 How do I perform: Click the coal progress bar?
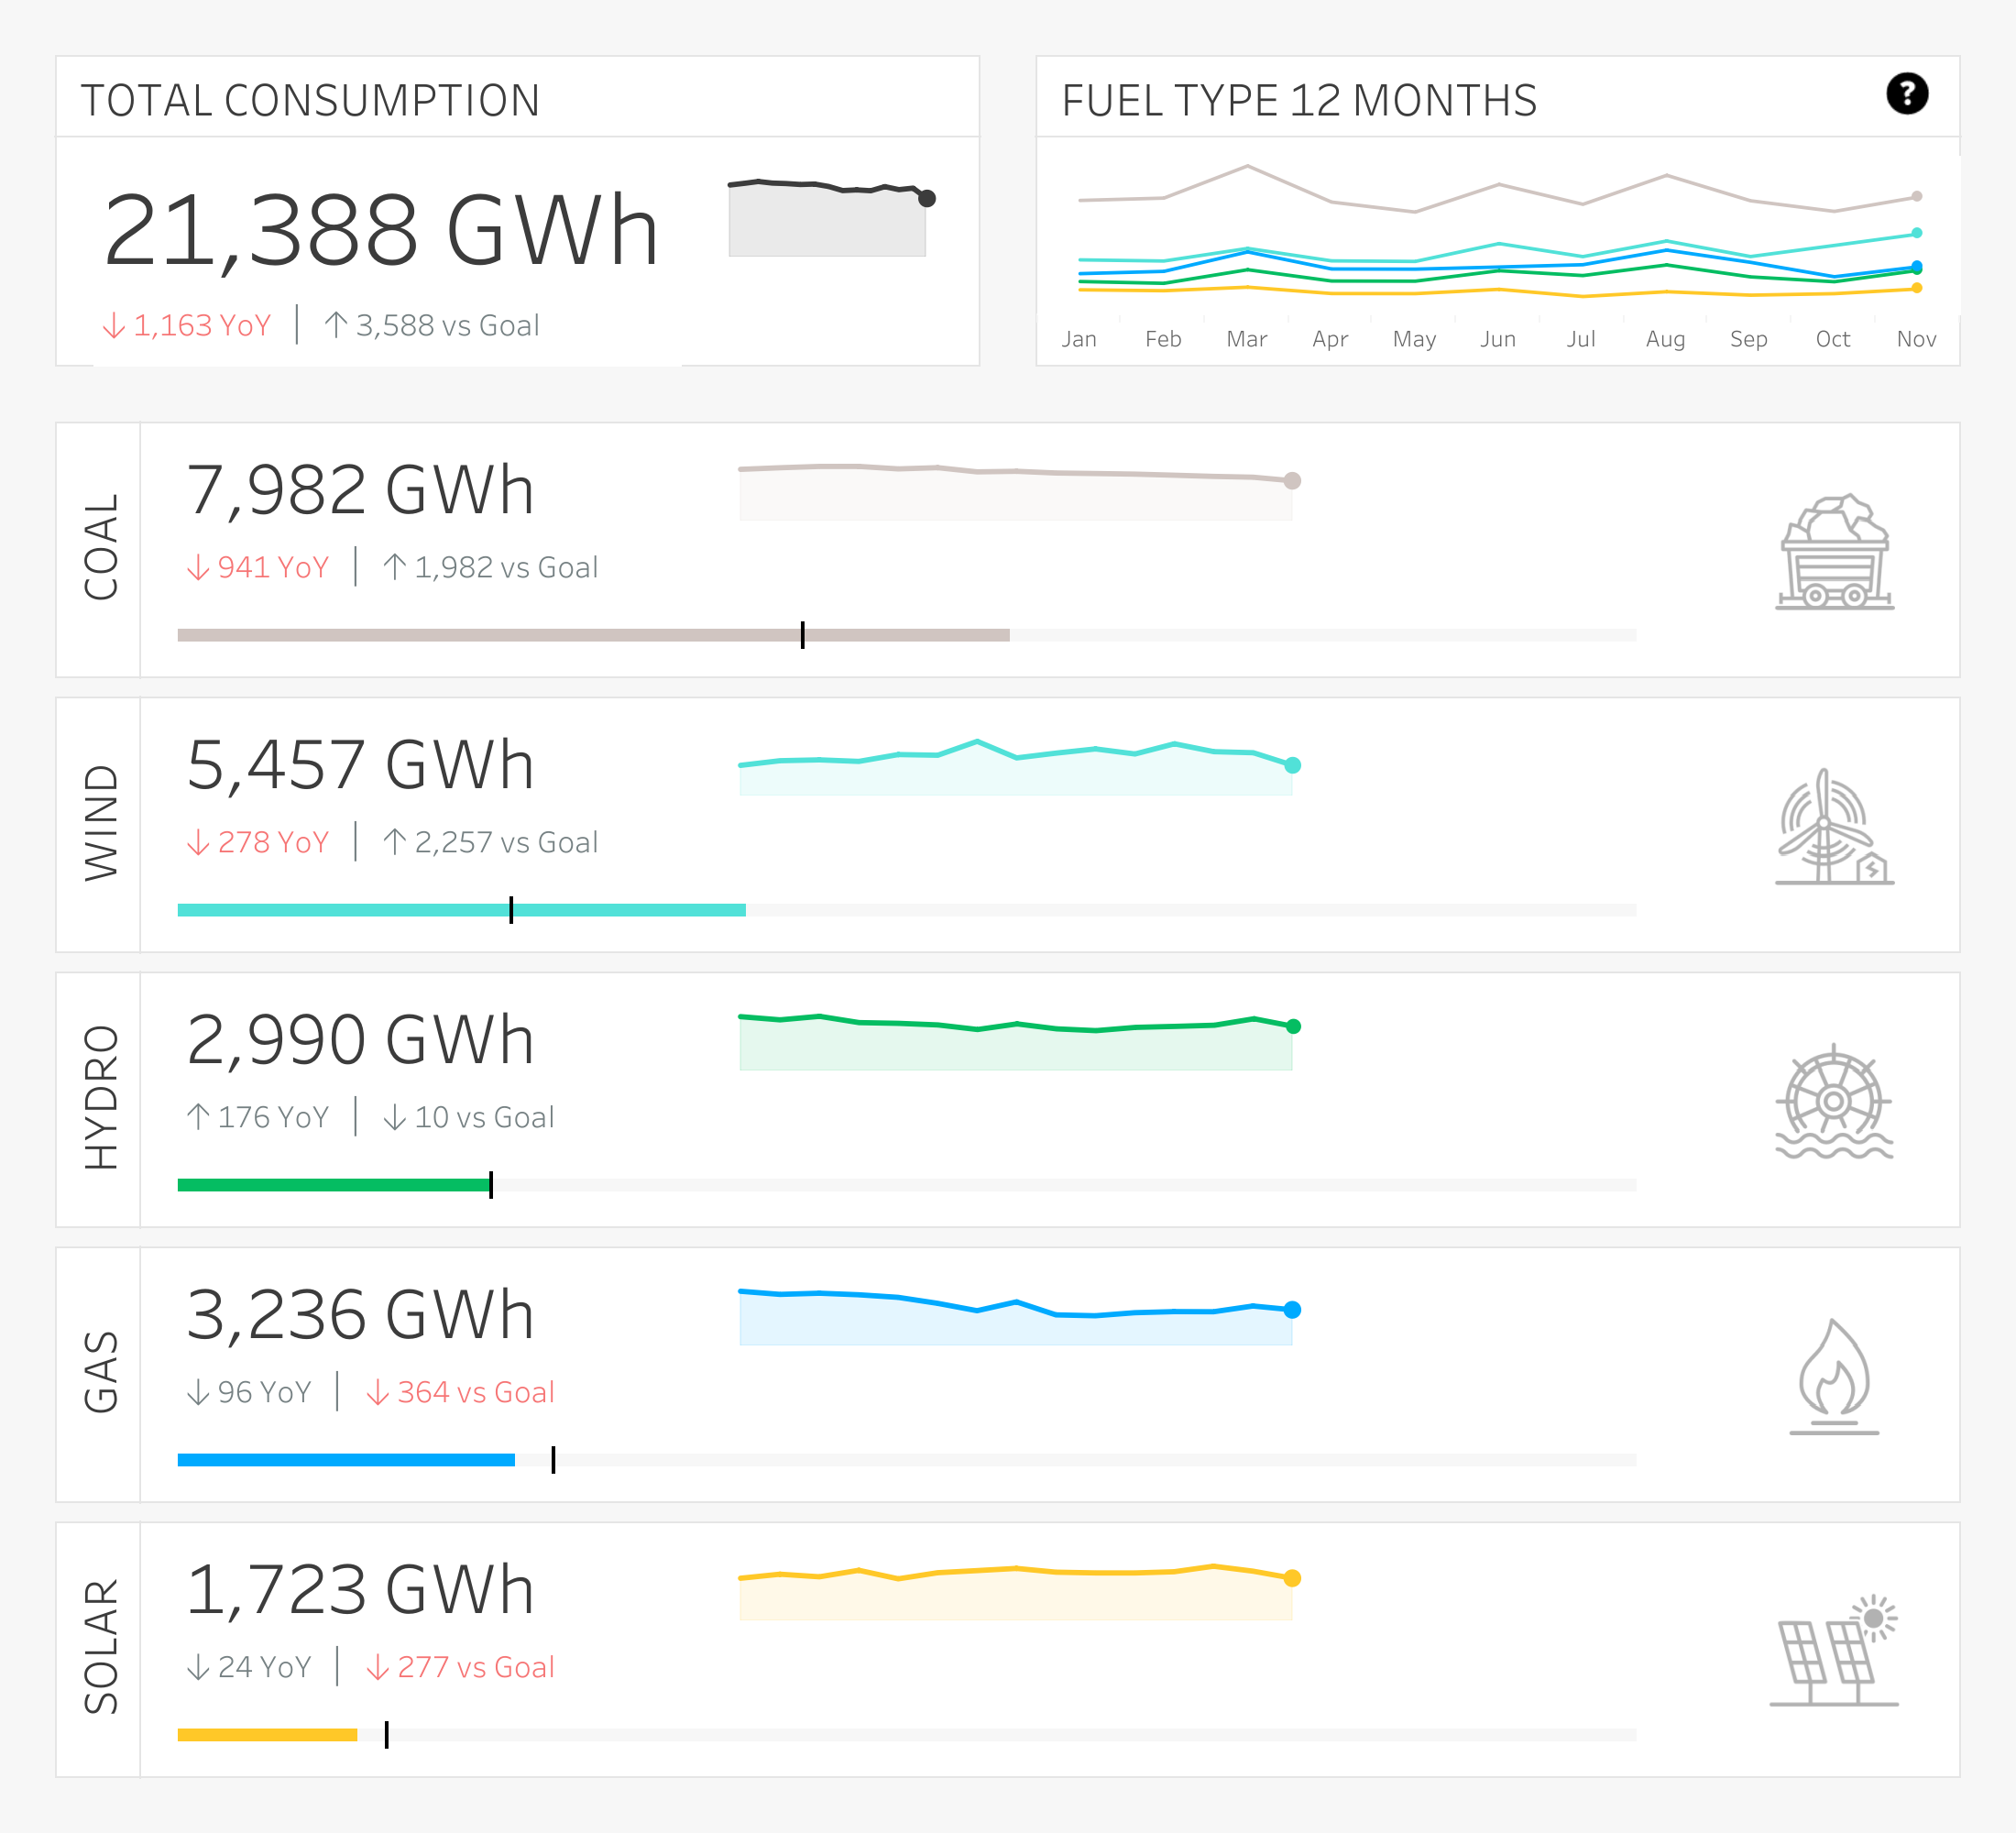(907, 635)
